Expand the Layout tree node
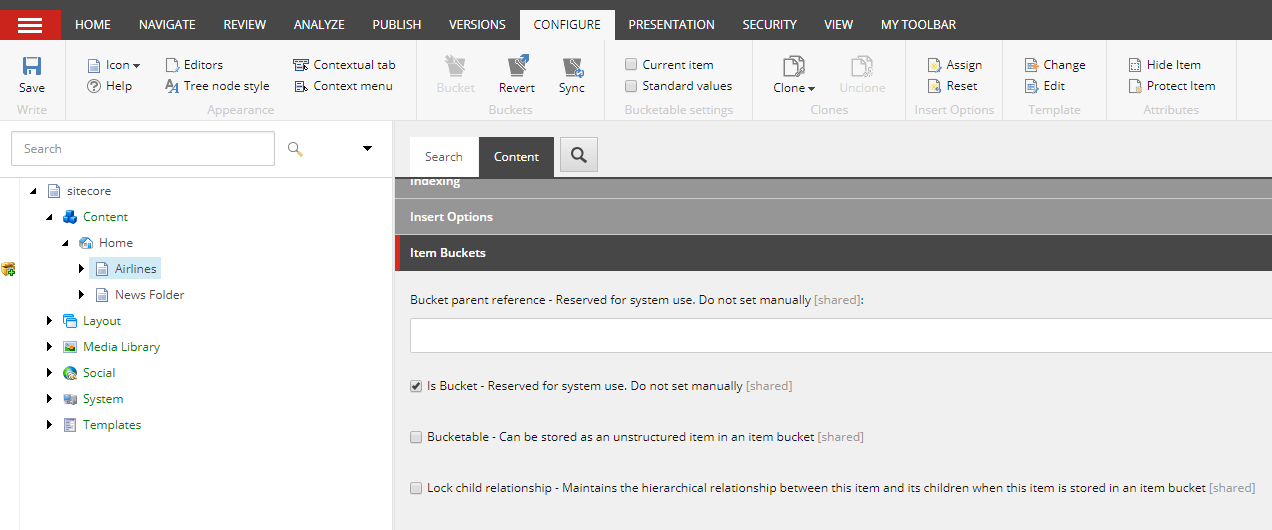 (x=50, y=321)
